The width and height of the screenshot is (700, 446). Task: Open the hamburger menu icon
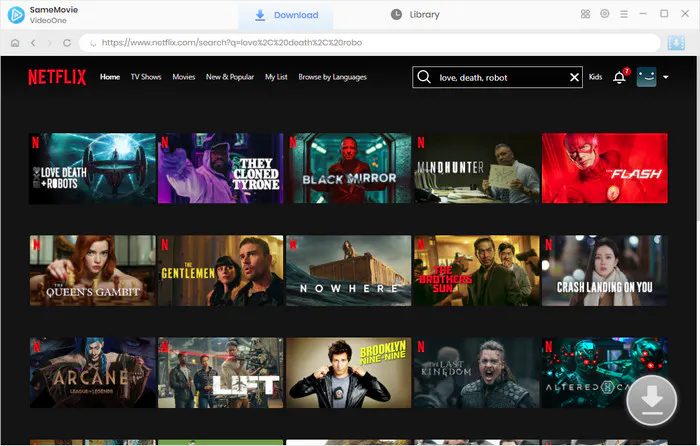coord(624,14)
